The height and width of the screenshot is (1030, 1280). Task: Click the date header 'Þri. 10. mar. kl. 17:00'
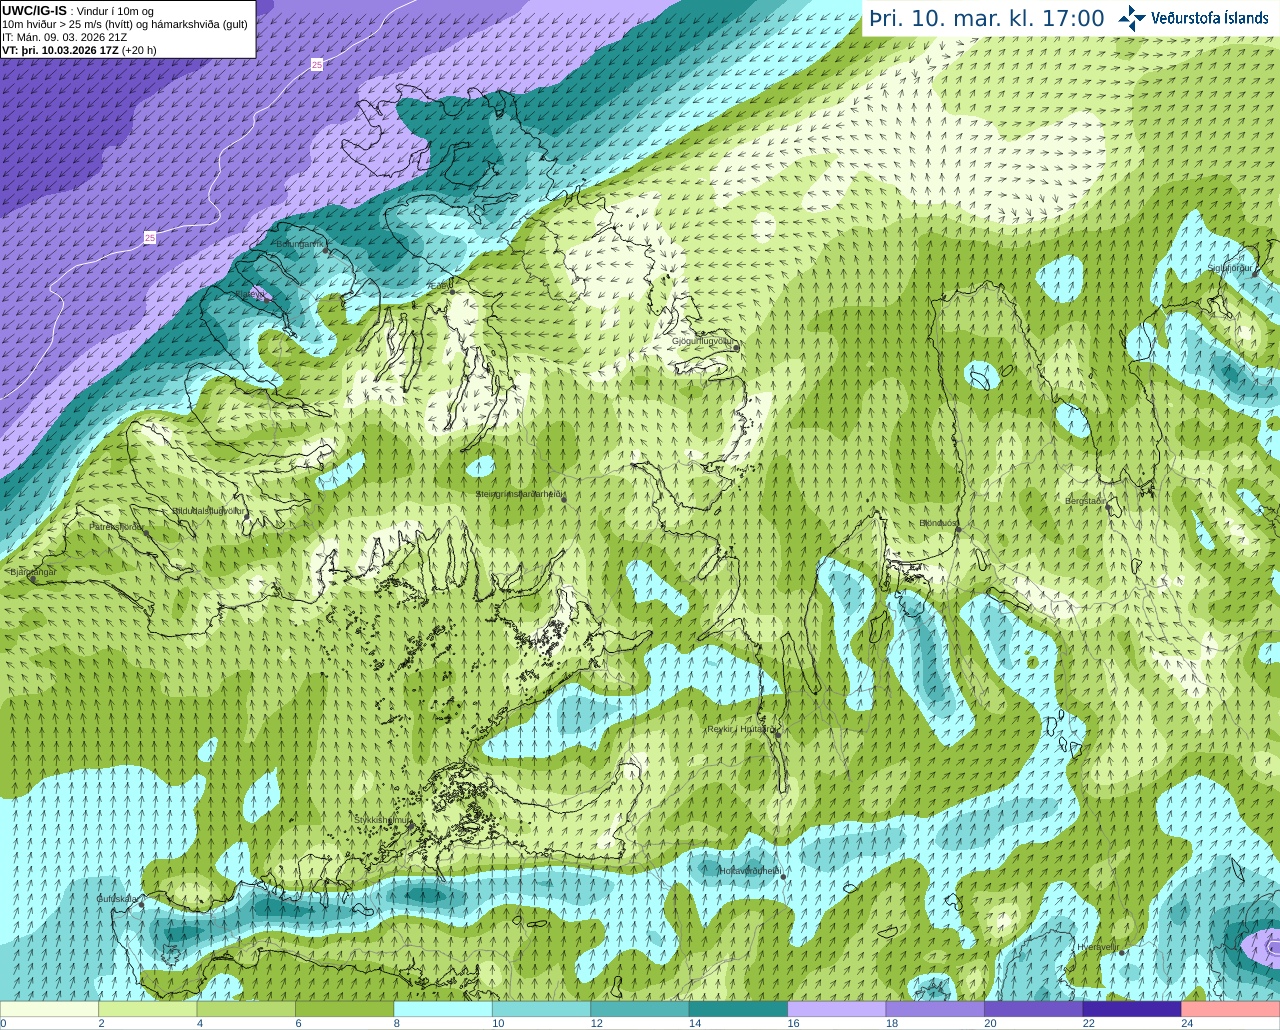click(x=986, y=19)
